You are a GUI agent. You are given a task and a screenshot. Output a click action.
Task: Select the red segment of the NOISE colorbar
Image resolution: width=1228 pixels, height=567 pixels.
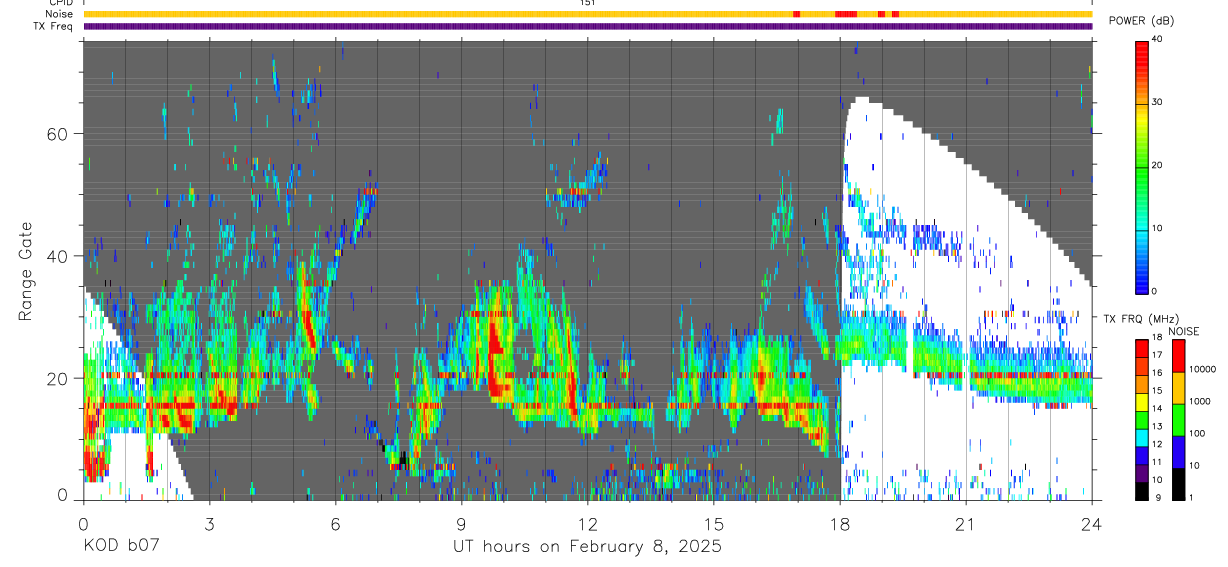coord(1178,356)
